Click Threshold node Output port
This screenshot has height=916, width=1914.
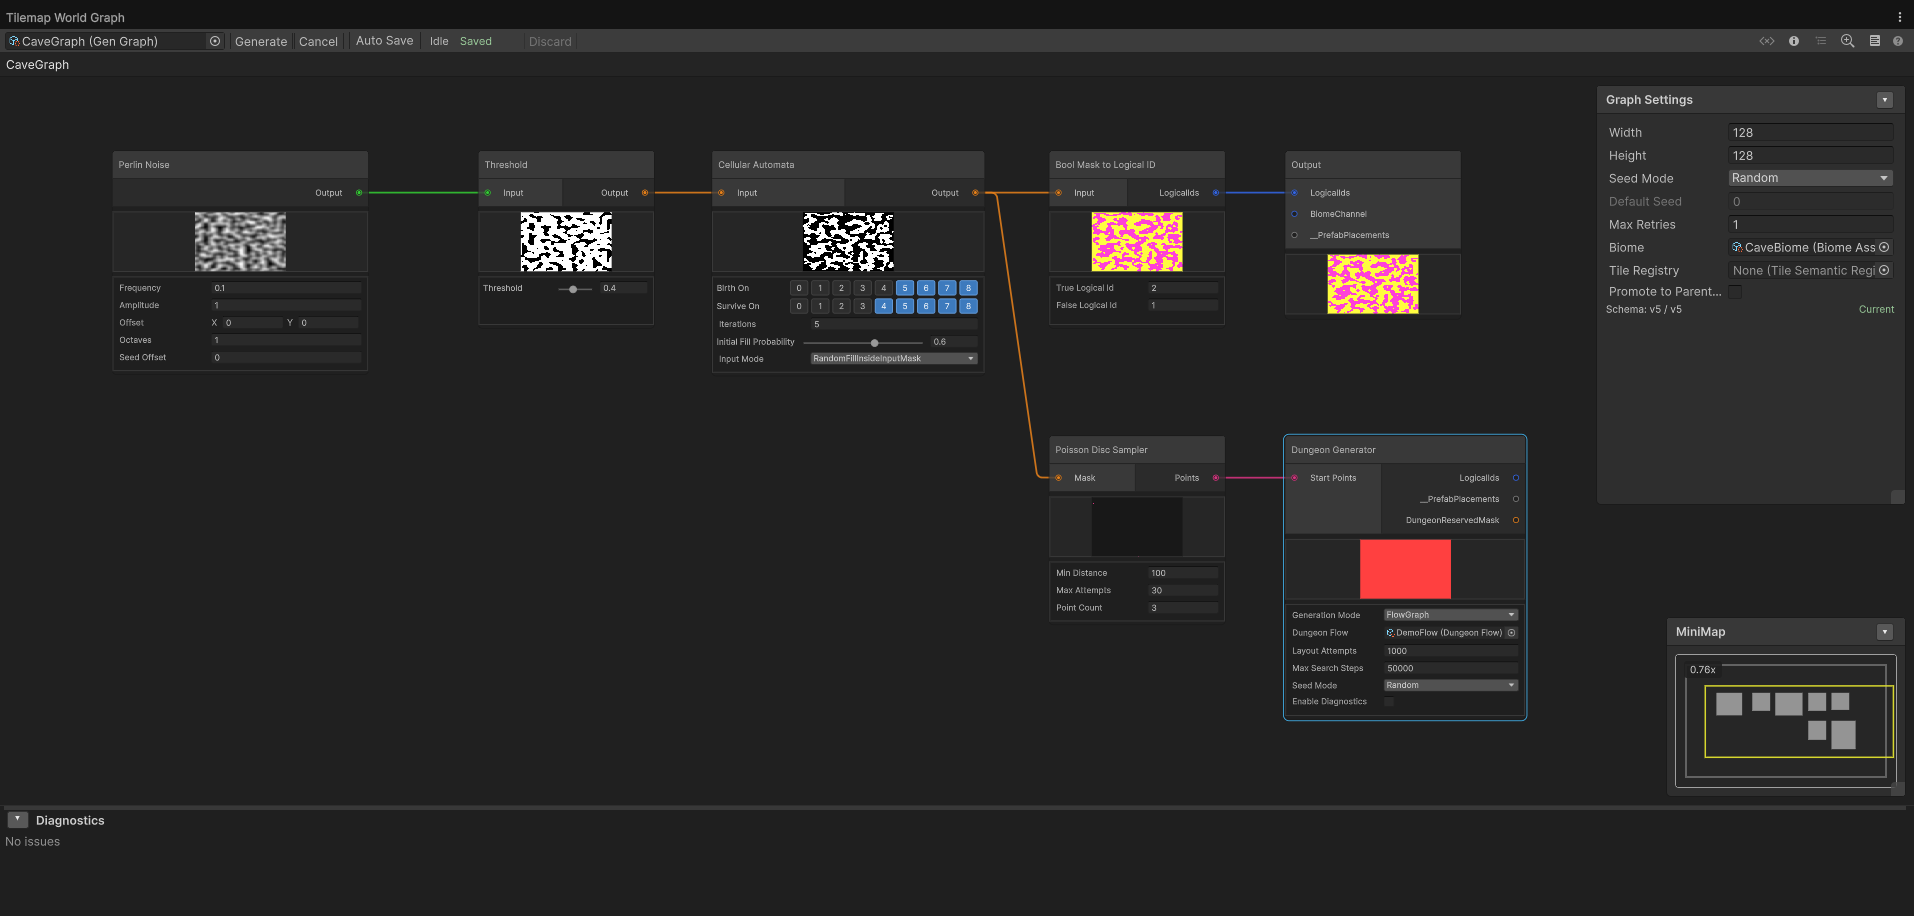645,193
